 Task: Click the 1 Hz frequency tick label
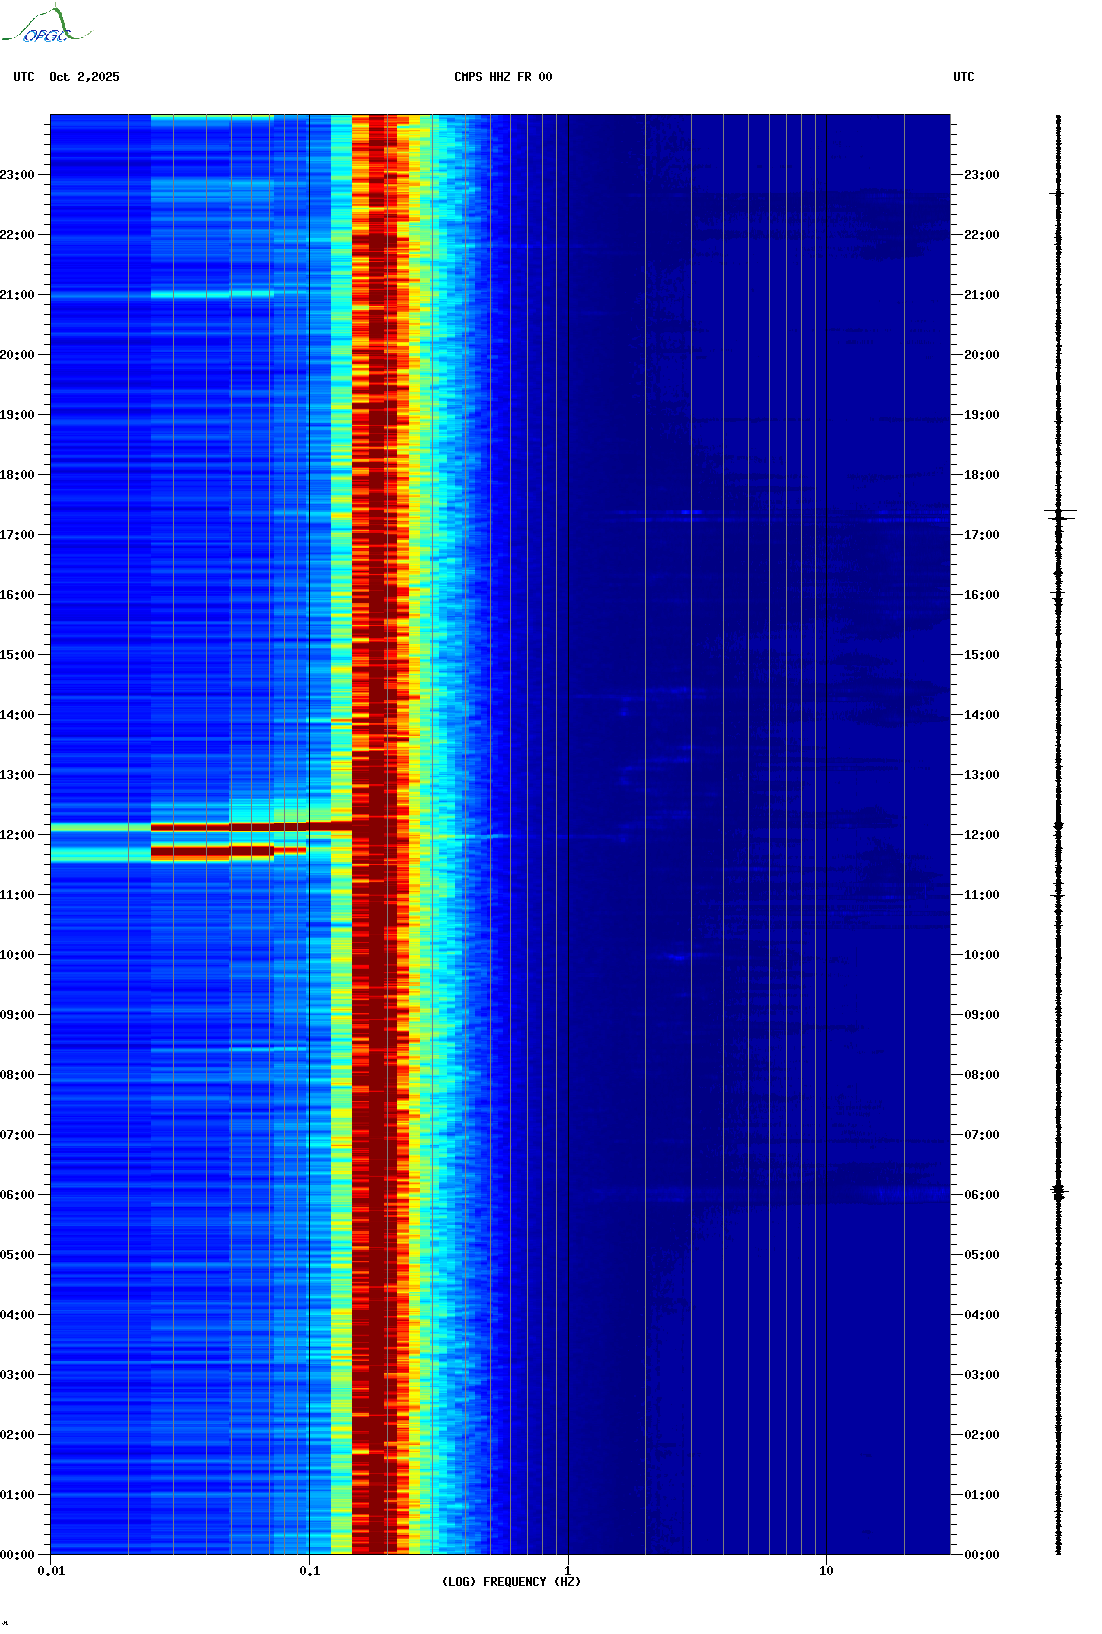pos(568,1571)
